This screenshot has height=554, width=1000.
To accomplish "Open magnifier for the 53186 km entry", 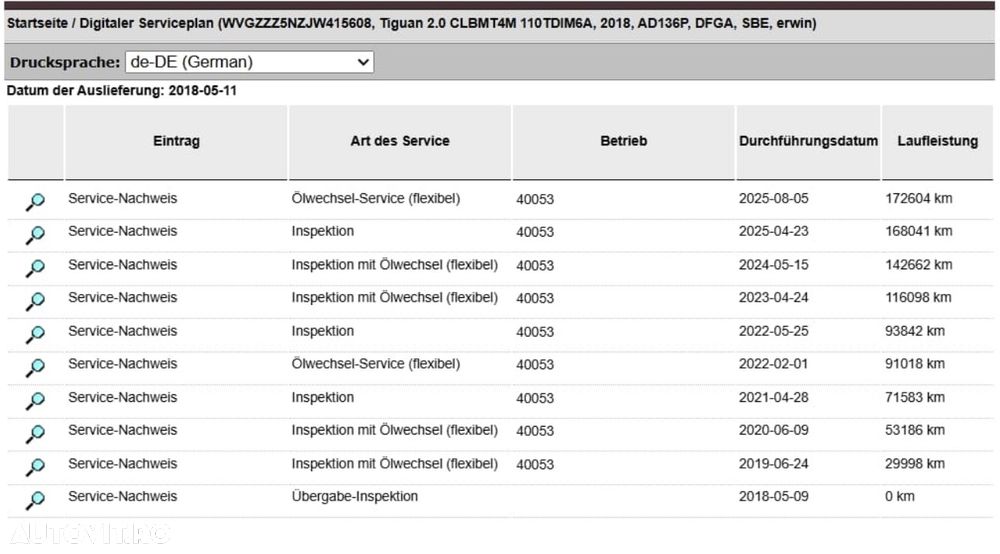I will 35,433.
